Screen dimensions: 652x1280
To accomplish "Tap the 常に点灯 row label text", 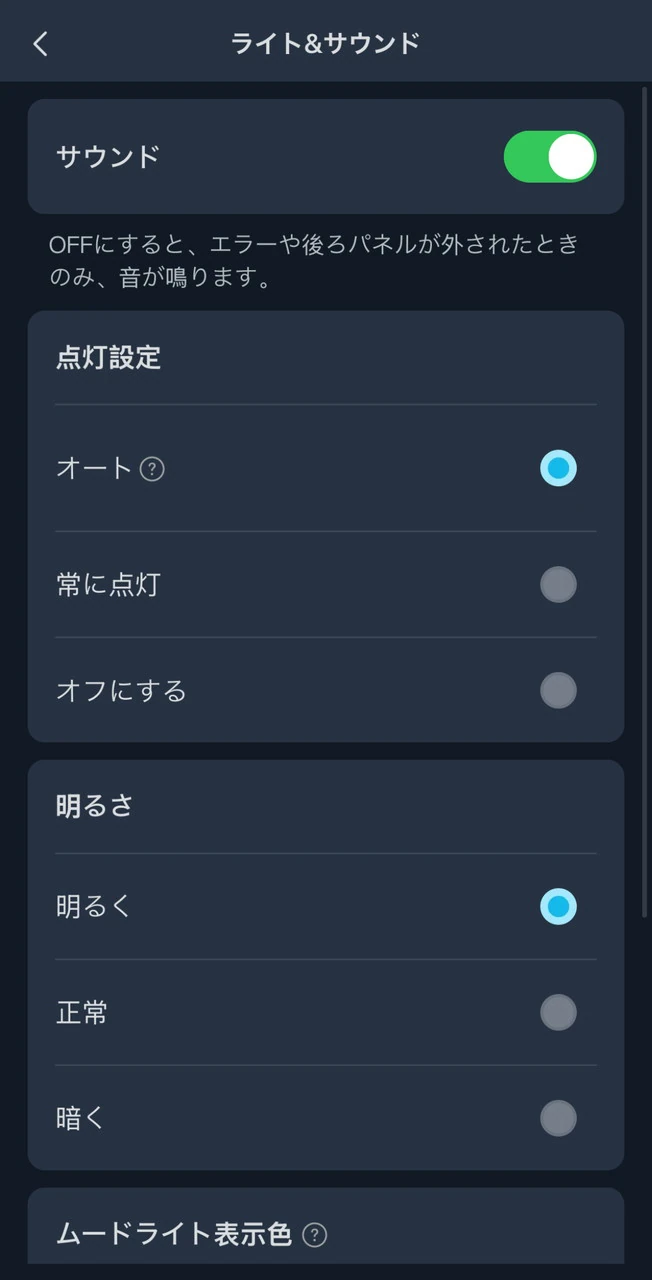I will pos(108,585).
